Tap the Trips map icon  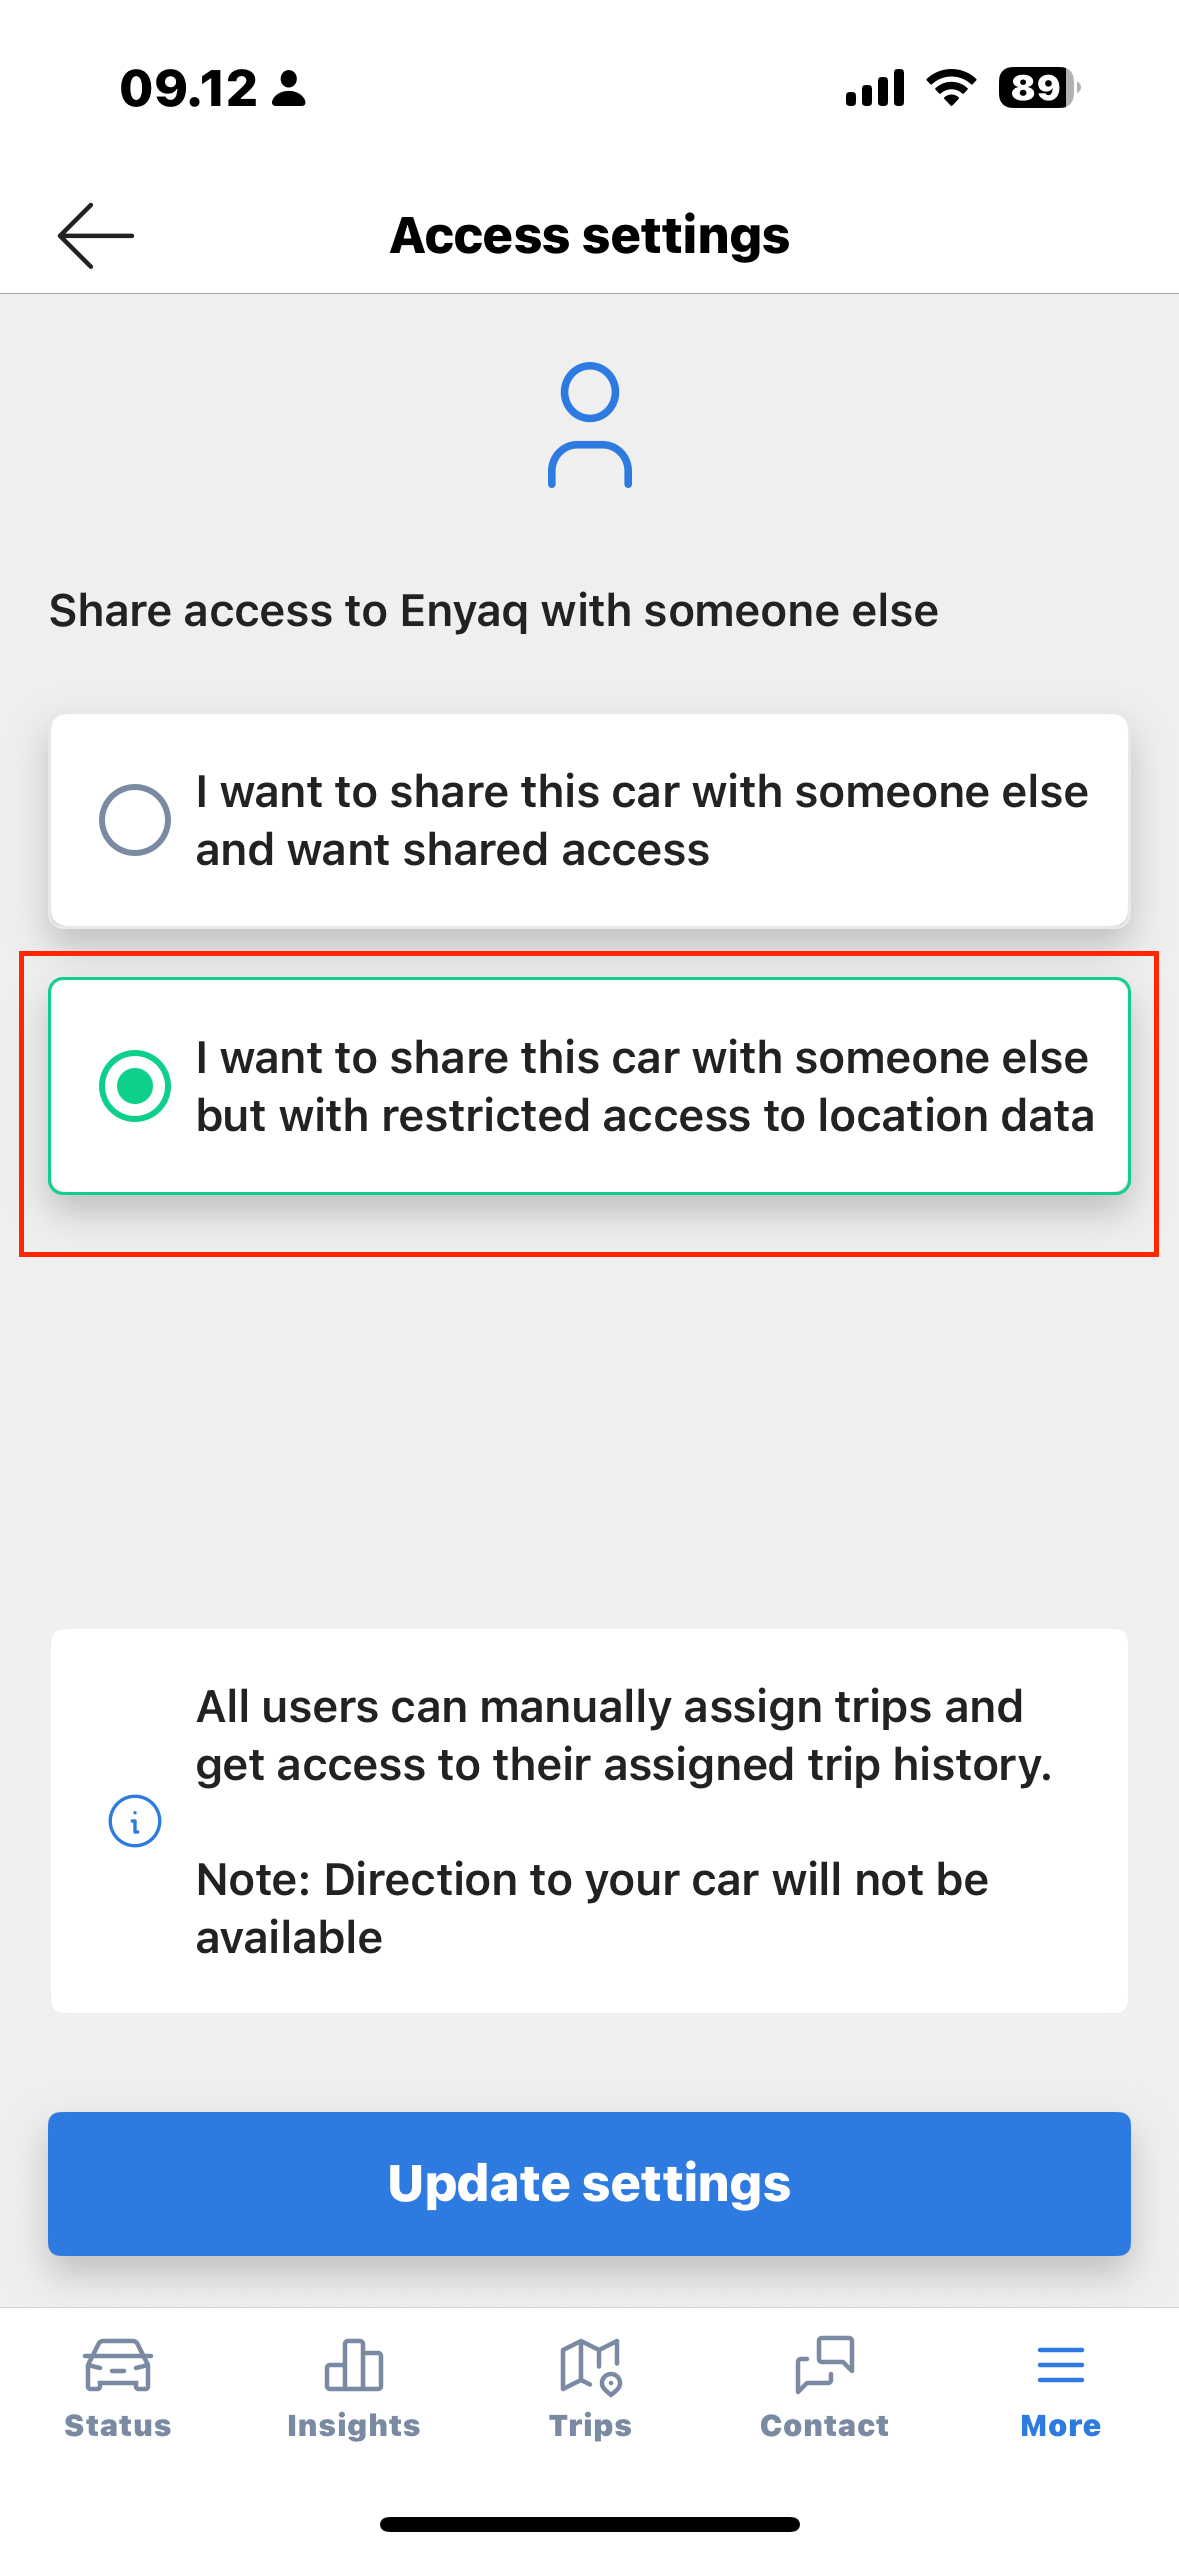(590, 2365)
